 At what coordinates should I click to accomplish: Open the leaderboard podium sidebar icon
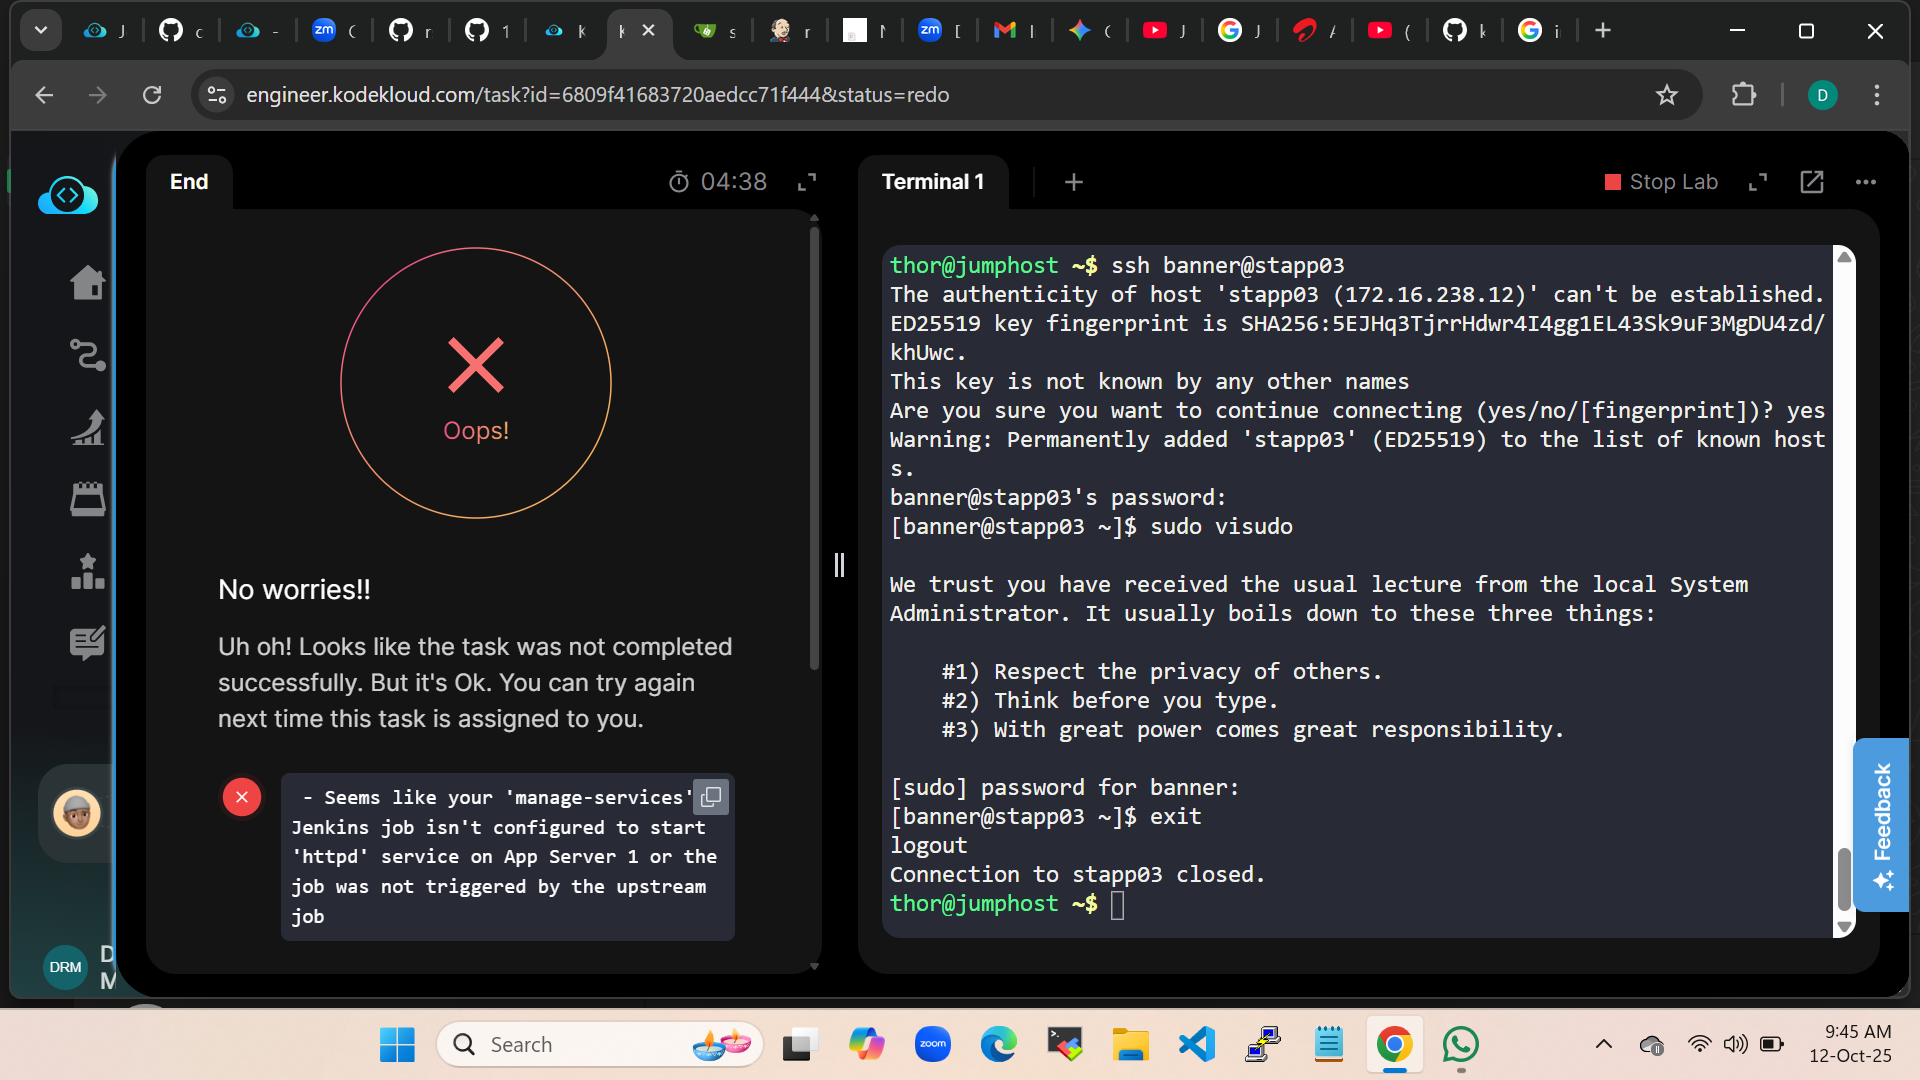(88, 571)
